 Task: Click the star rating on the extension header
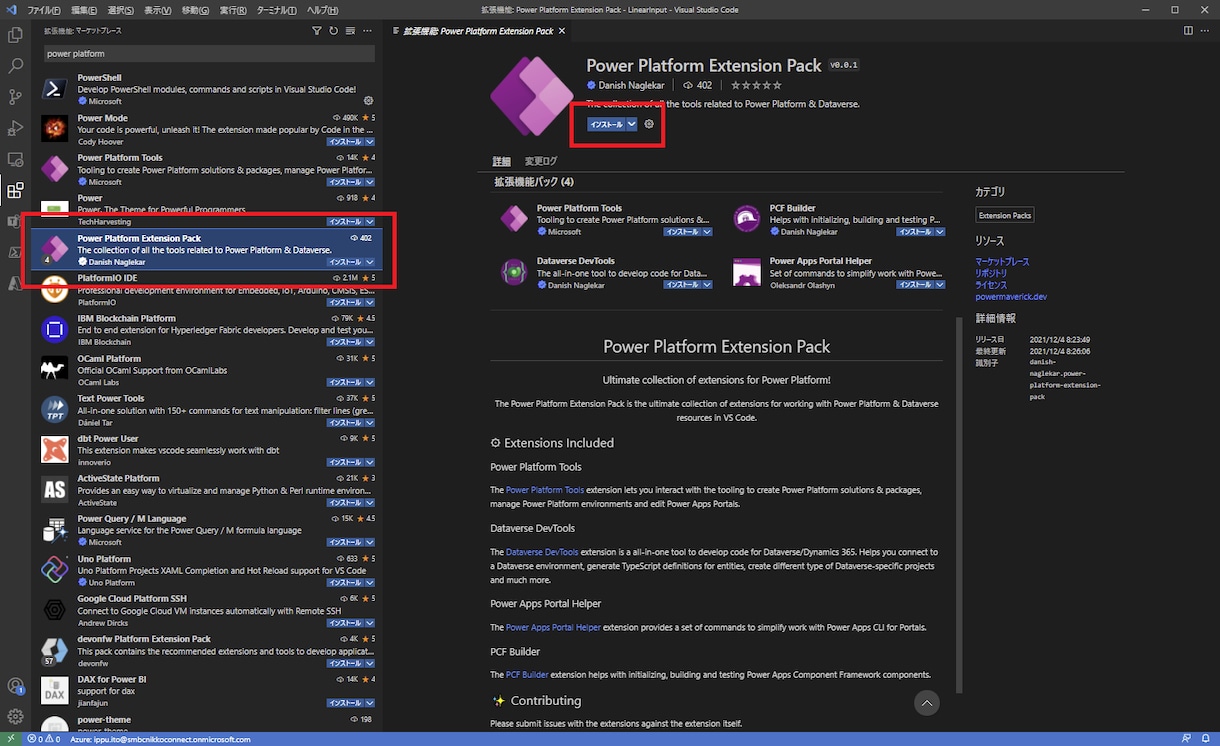[x=756, y=86]
